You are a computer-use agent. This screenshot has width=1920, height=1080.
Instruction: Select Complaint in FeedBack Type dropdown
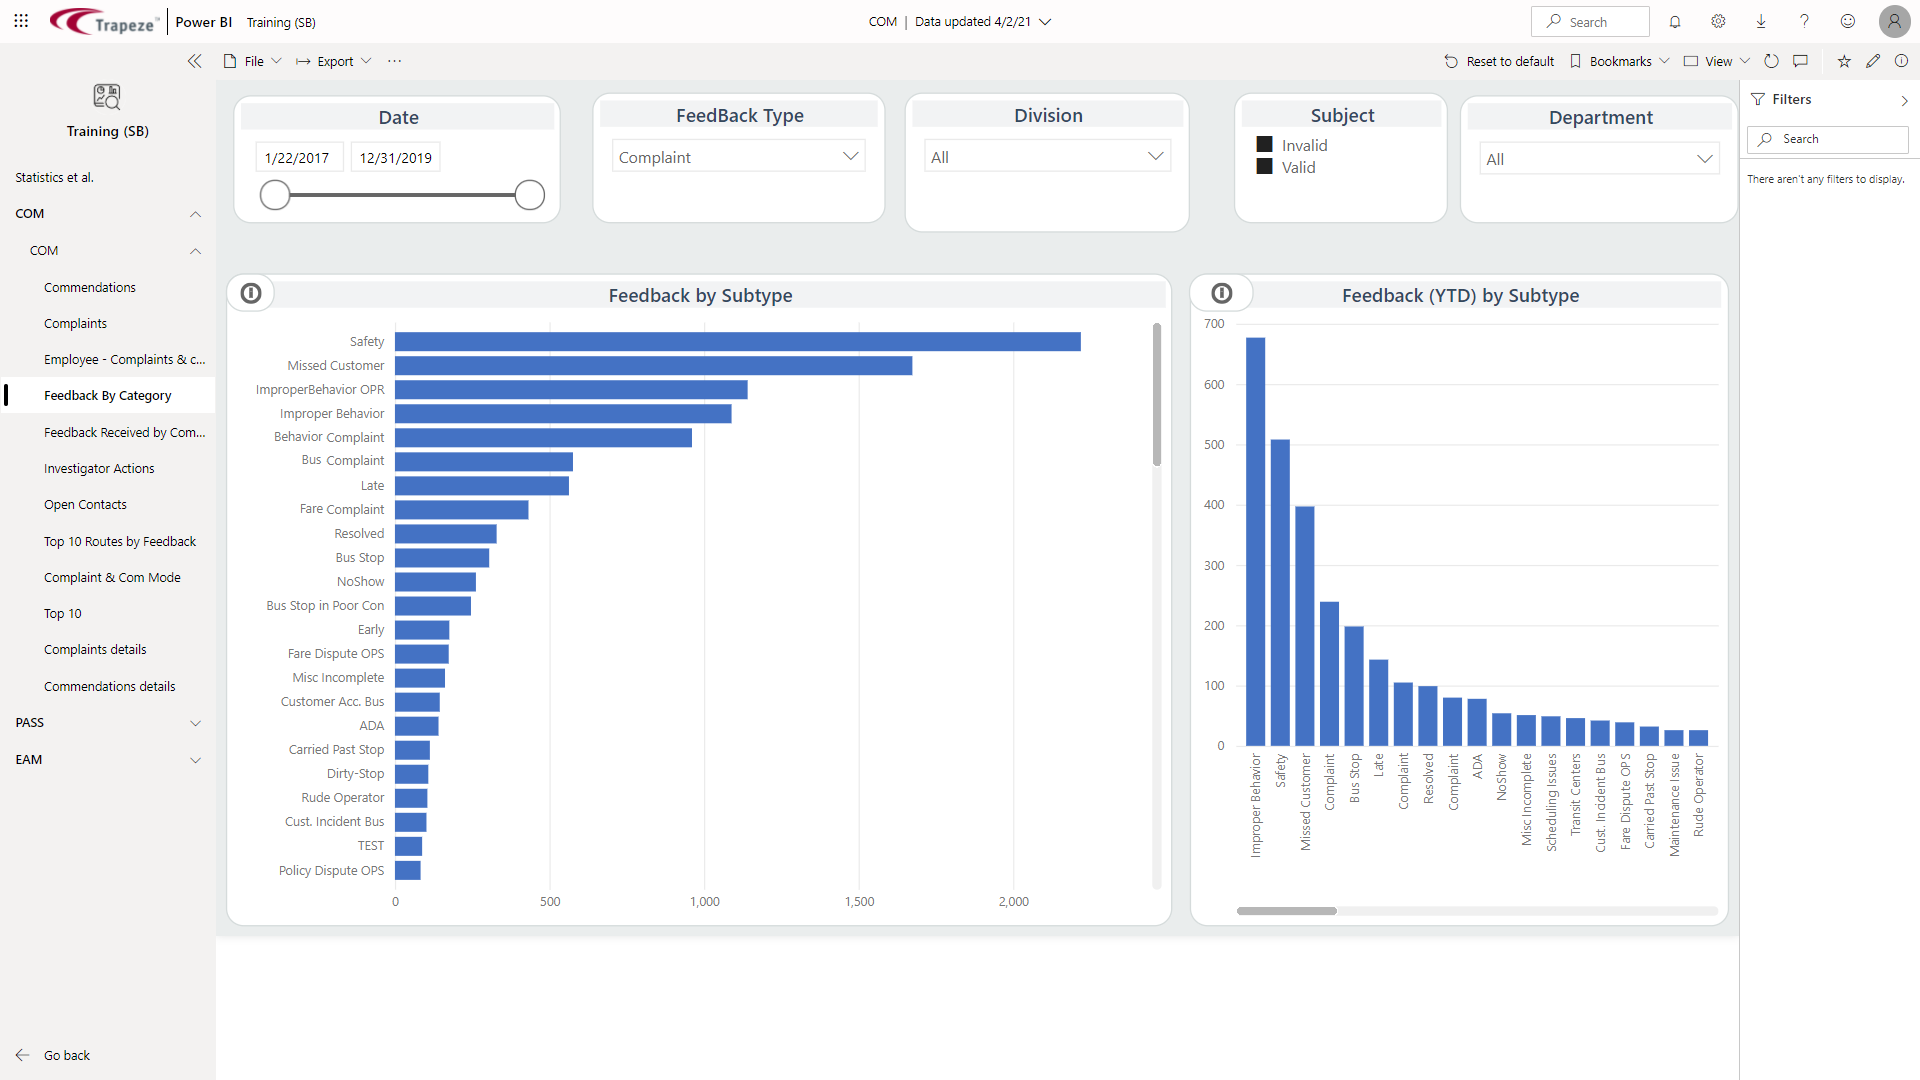click(x=738, y=156)
